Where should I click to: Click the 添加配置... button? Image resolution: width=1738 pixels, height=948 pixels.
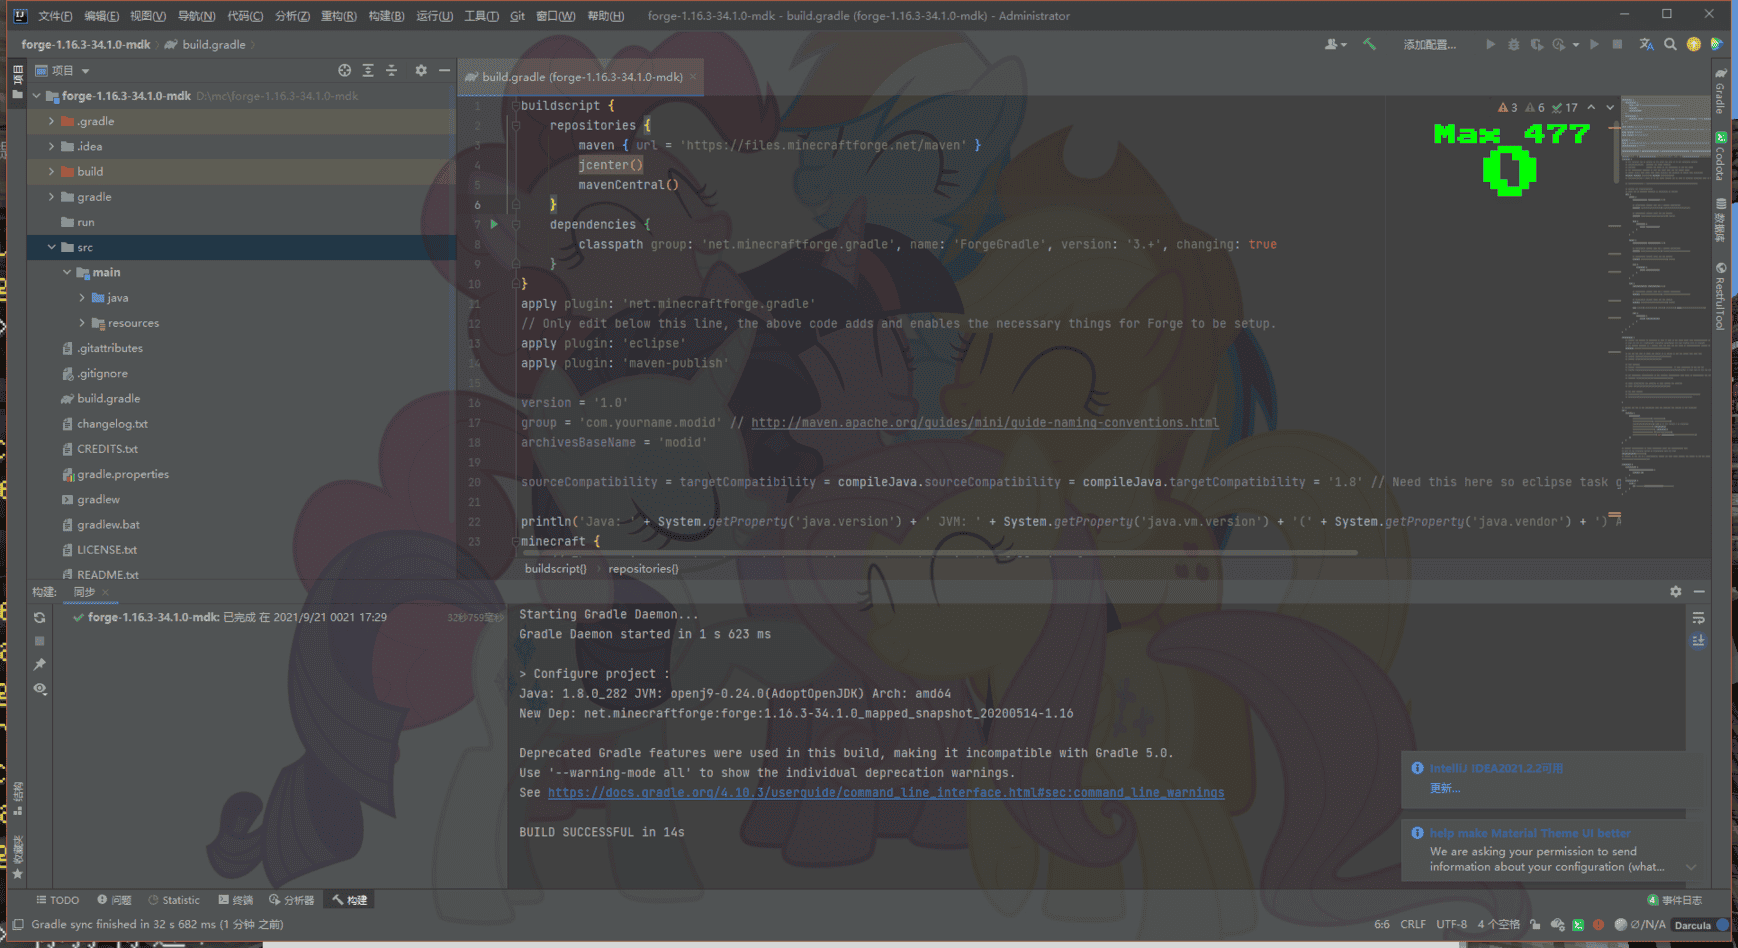pyautogui.click(x=1429, y=45)
